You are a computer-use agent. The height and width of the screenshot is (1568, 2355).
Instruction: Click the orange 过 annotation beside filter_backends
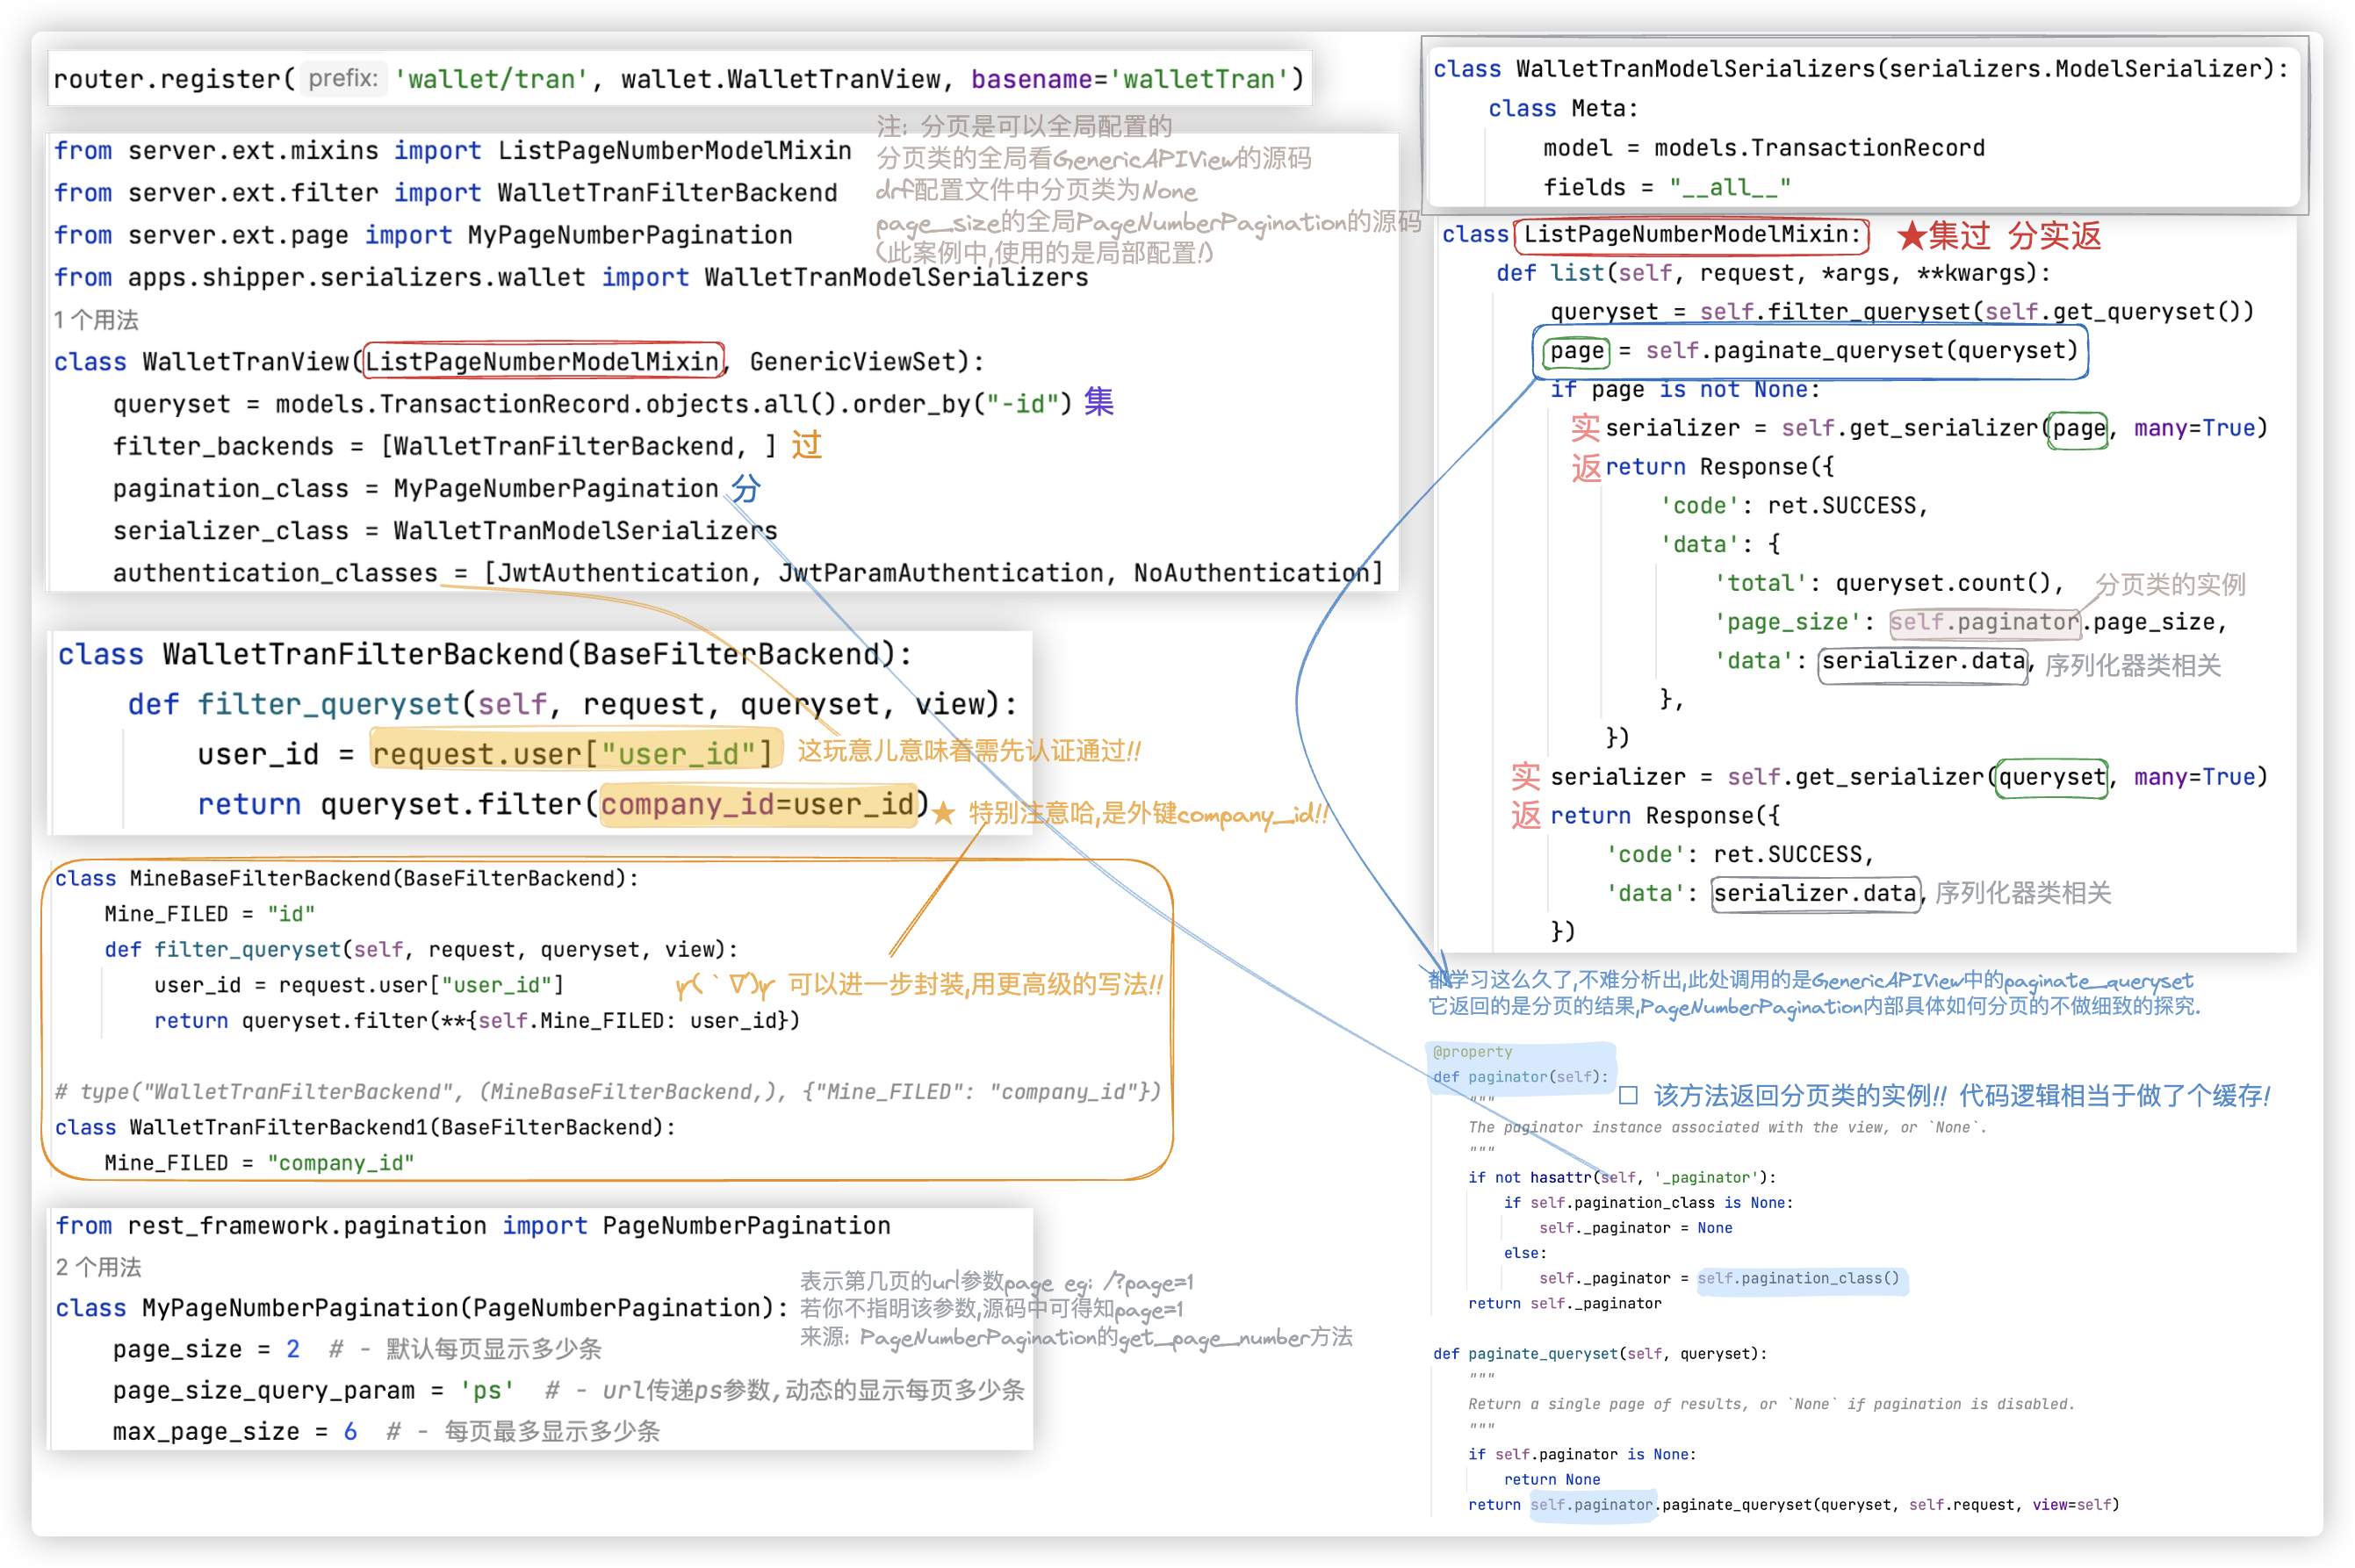tap(806, 445)
